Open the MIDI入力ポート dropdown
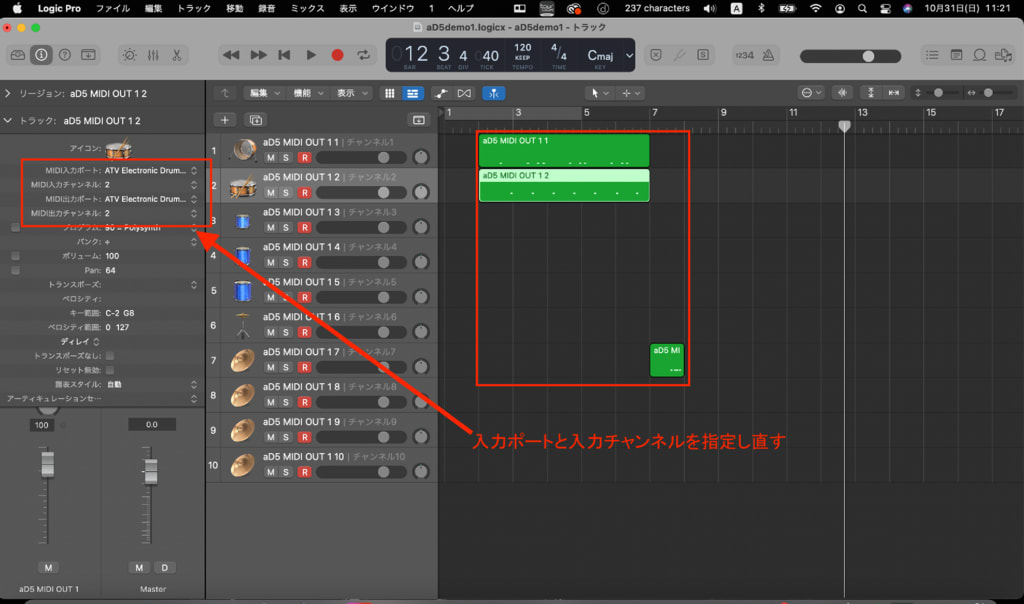 [x=150, y=171]
